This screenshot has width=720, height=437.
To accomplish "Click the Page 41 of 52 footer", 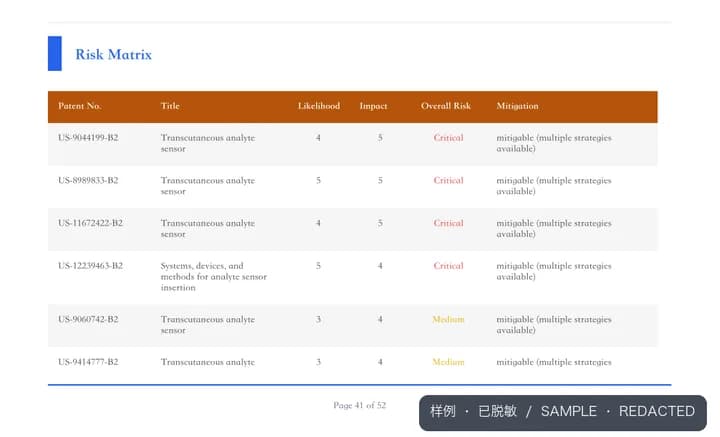I will click(360, 405).
